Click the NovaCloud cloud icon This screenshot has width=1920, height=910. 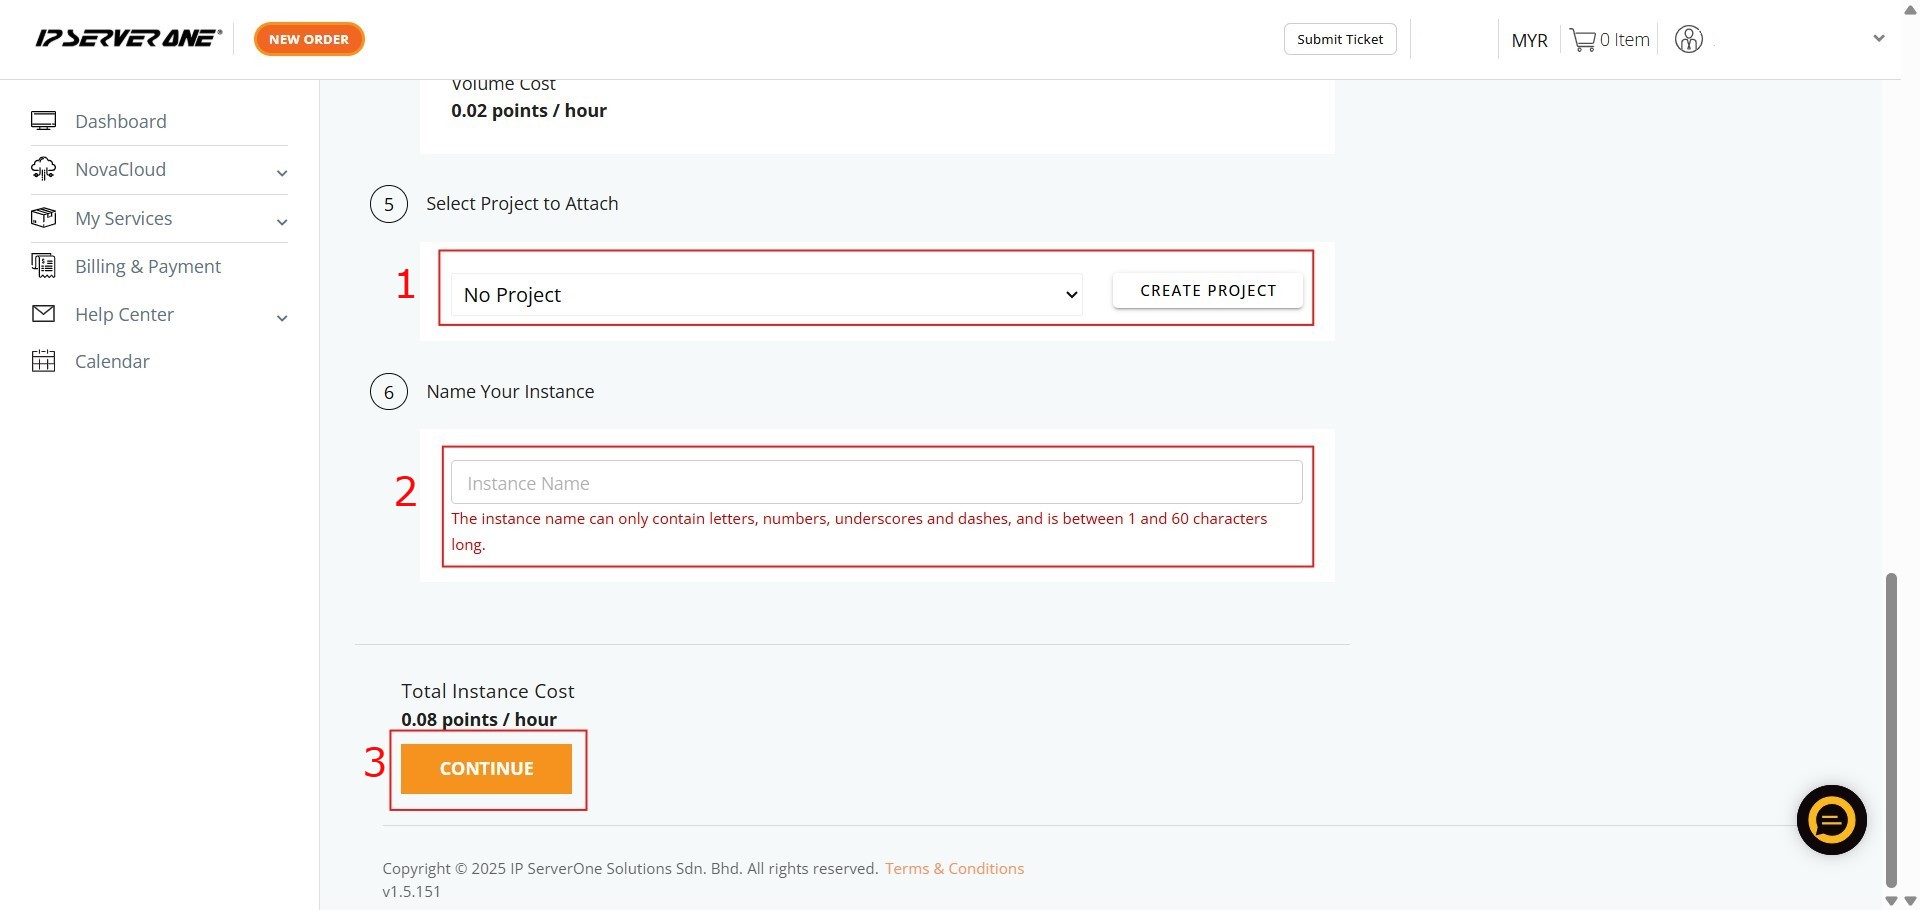tap(43, 169)
